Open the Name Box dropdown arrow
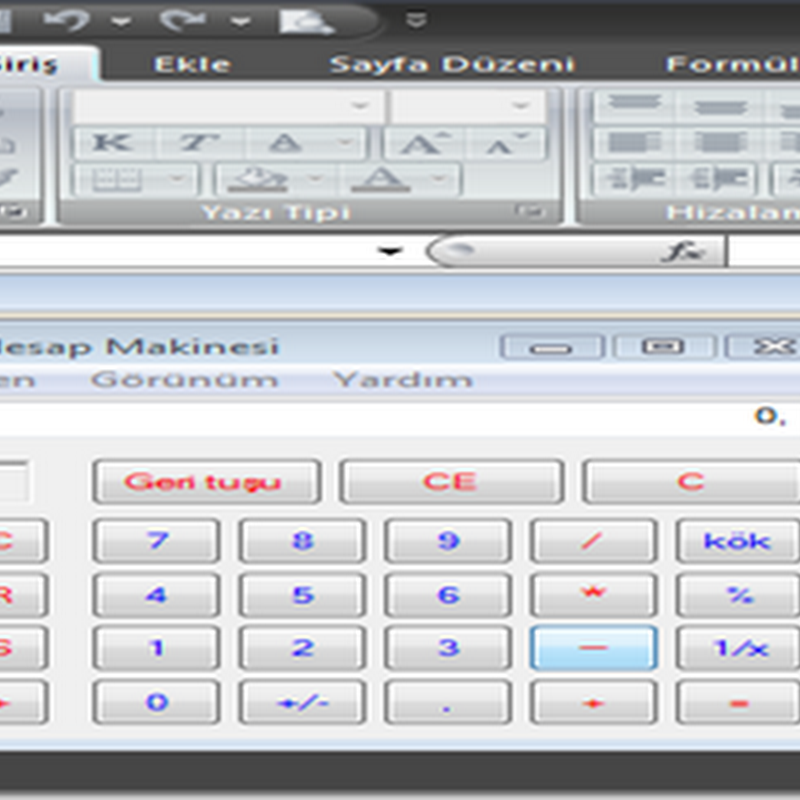 pos(390,251)
